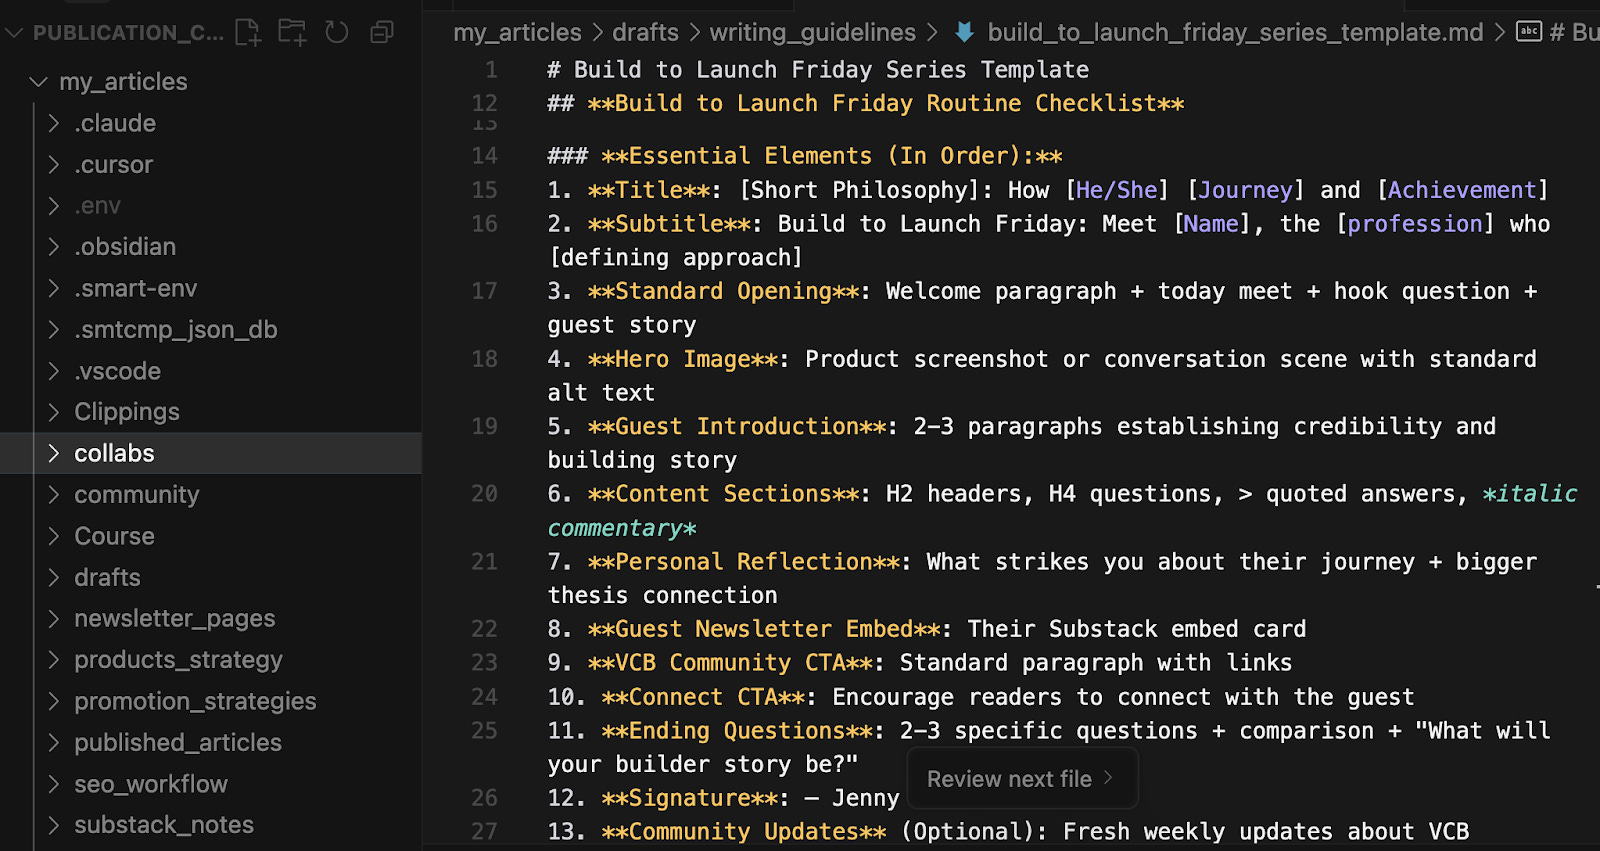The width and height of the screenshot is (1600, 851).
Task: Click the 'Achievement' bracketed link text
Action: (x=1462, y=190)
